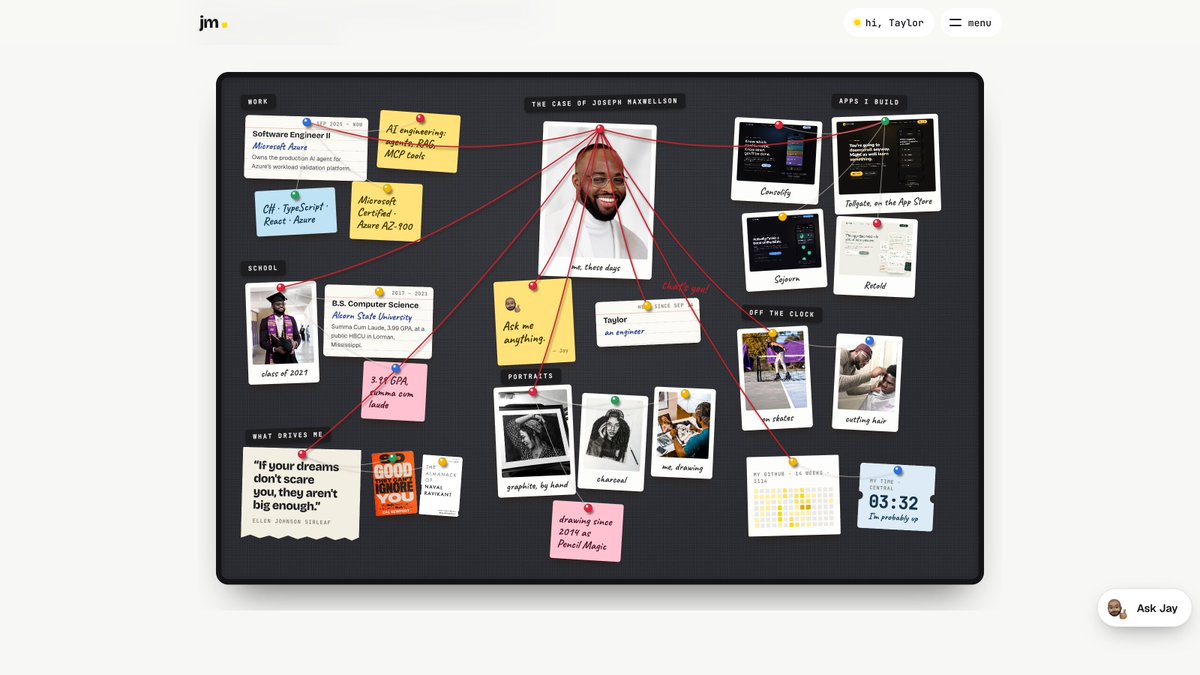Screen dimensions: 1200x675
Task: Open the Ask Jay chat button
Action: point(1144,608)
